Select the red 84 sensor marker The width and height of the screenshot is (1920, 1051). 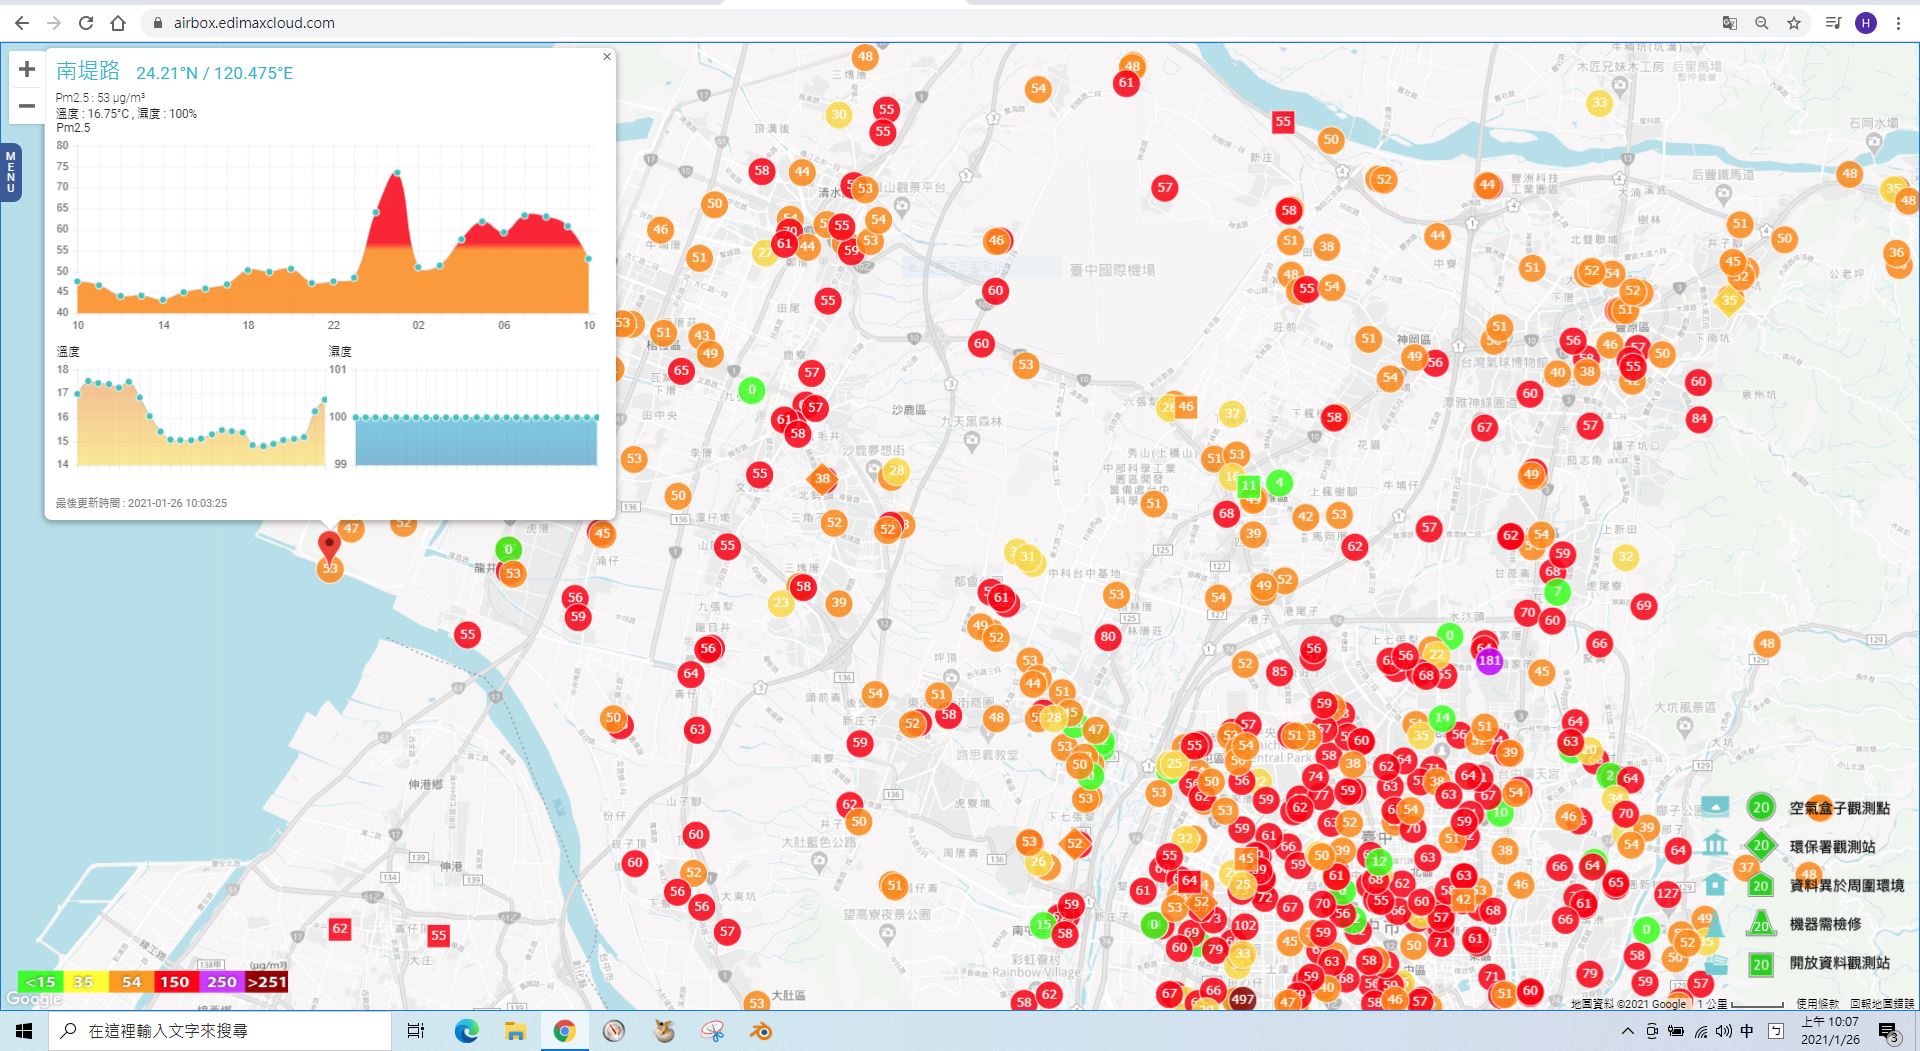click(1698, 418)
